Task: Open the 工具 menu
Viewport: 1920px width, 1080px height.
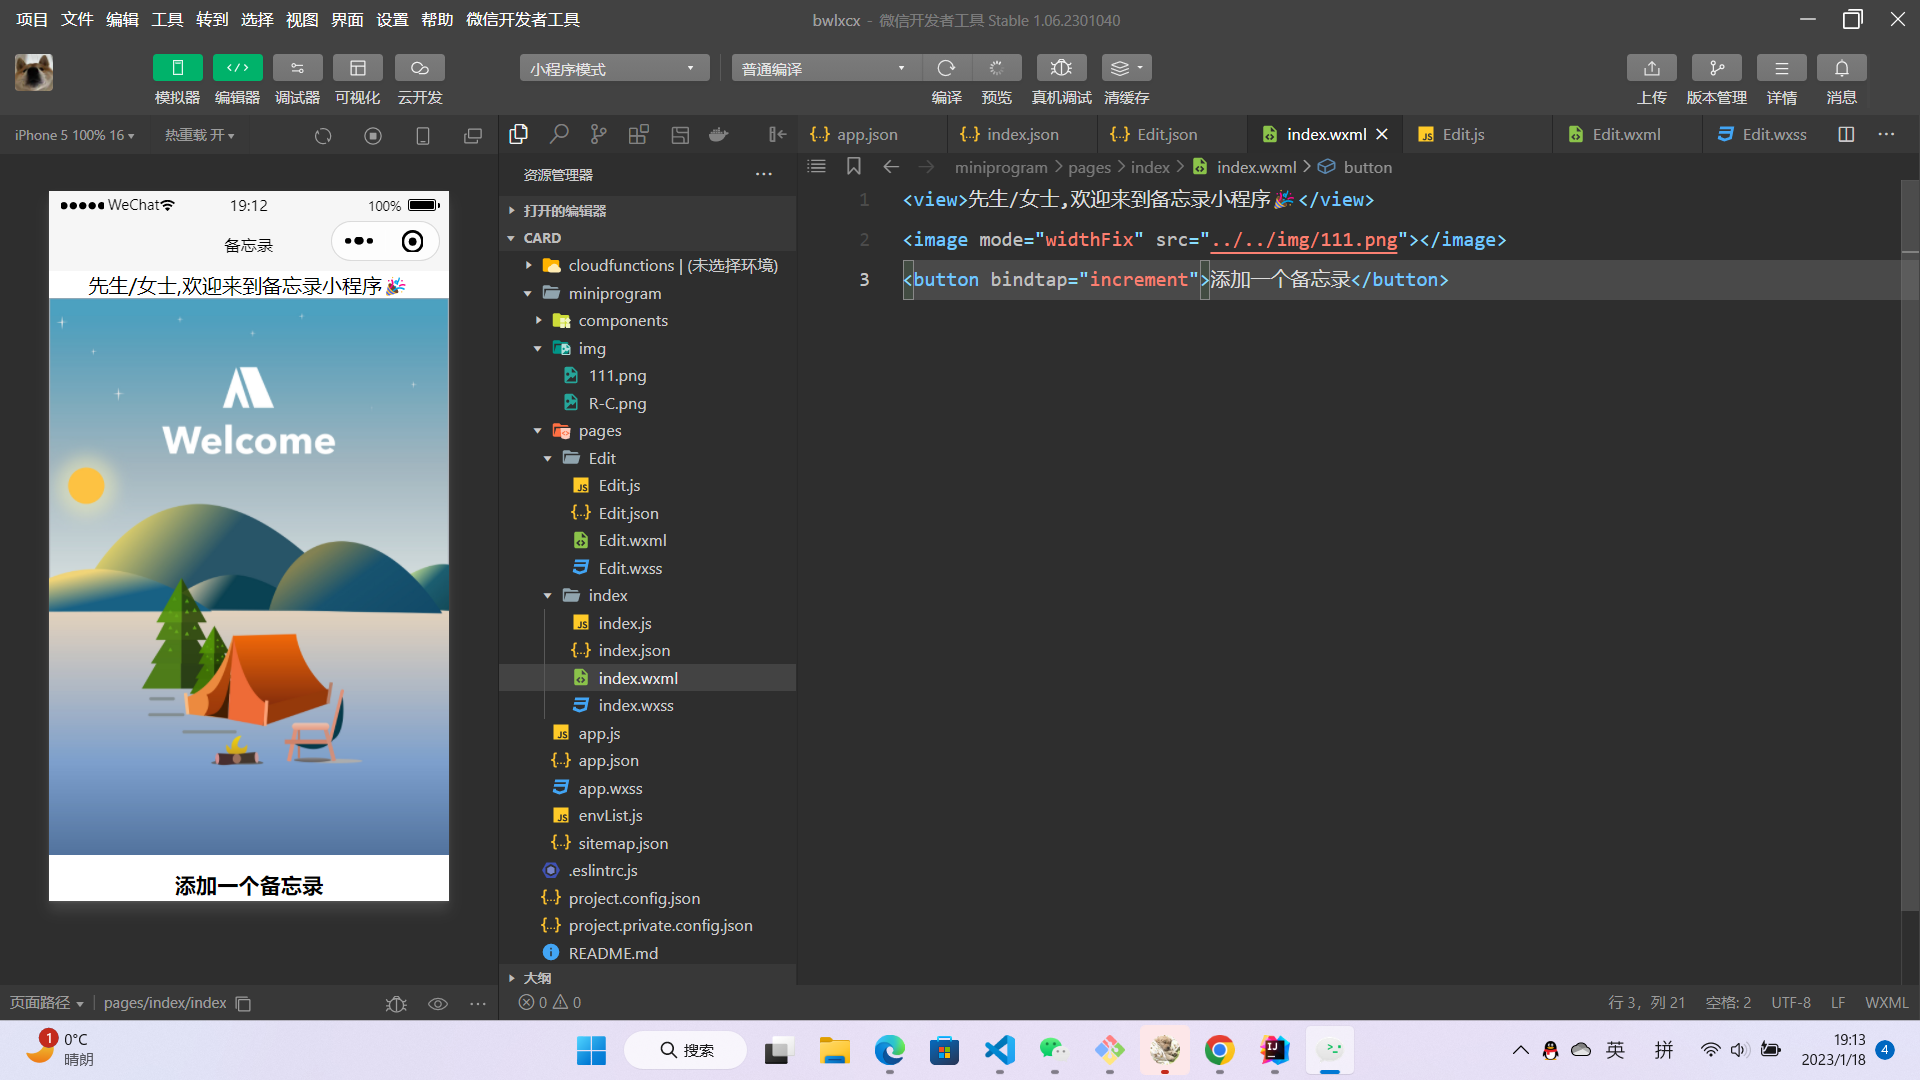Action: [167, 19]
